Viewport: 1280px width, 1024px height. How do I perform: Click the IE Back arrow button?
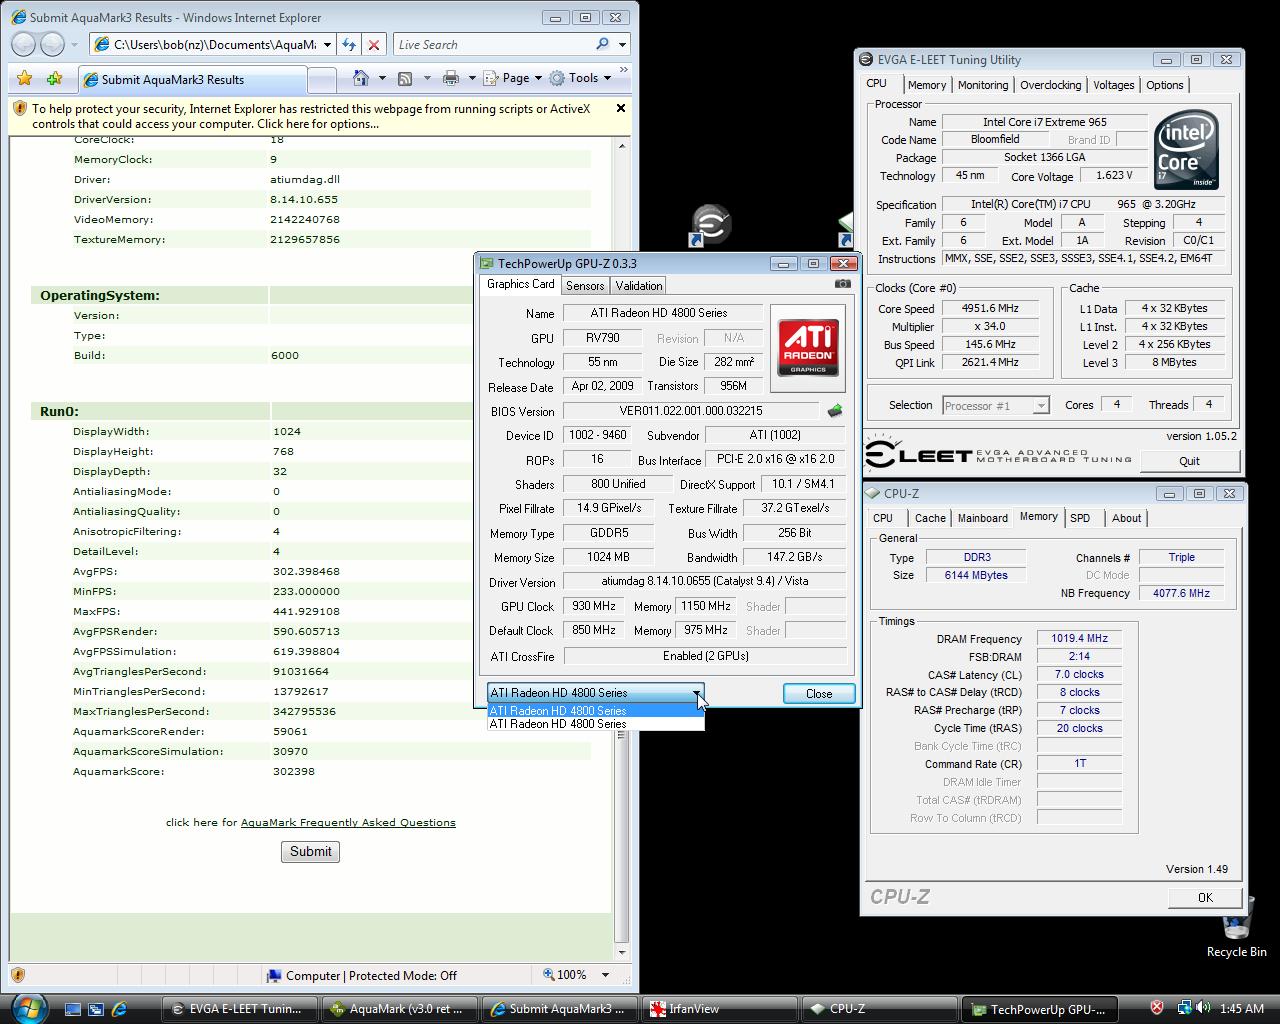tap(24, 44)
